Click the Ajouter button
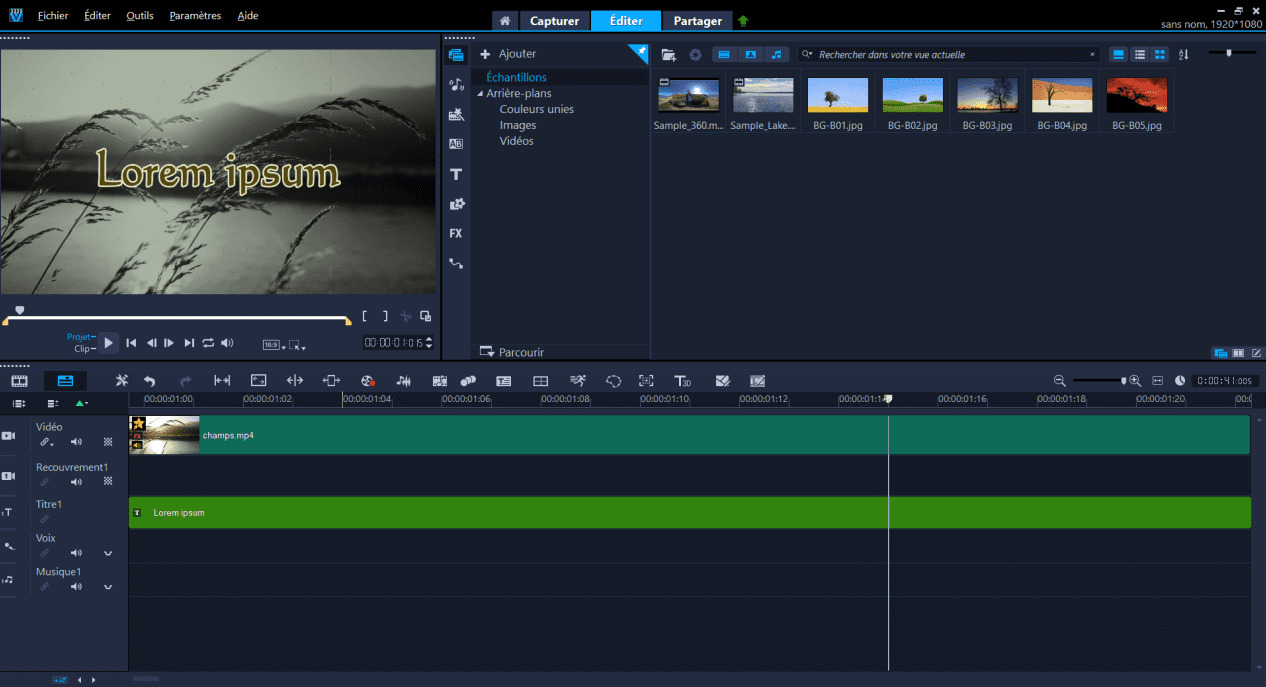 508,54
